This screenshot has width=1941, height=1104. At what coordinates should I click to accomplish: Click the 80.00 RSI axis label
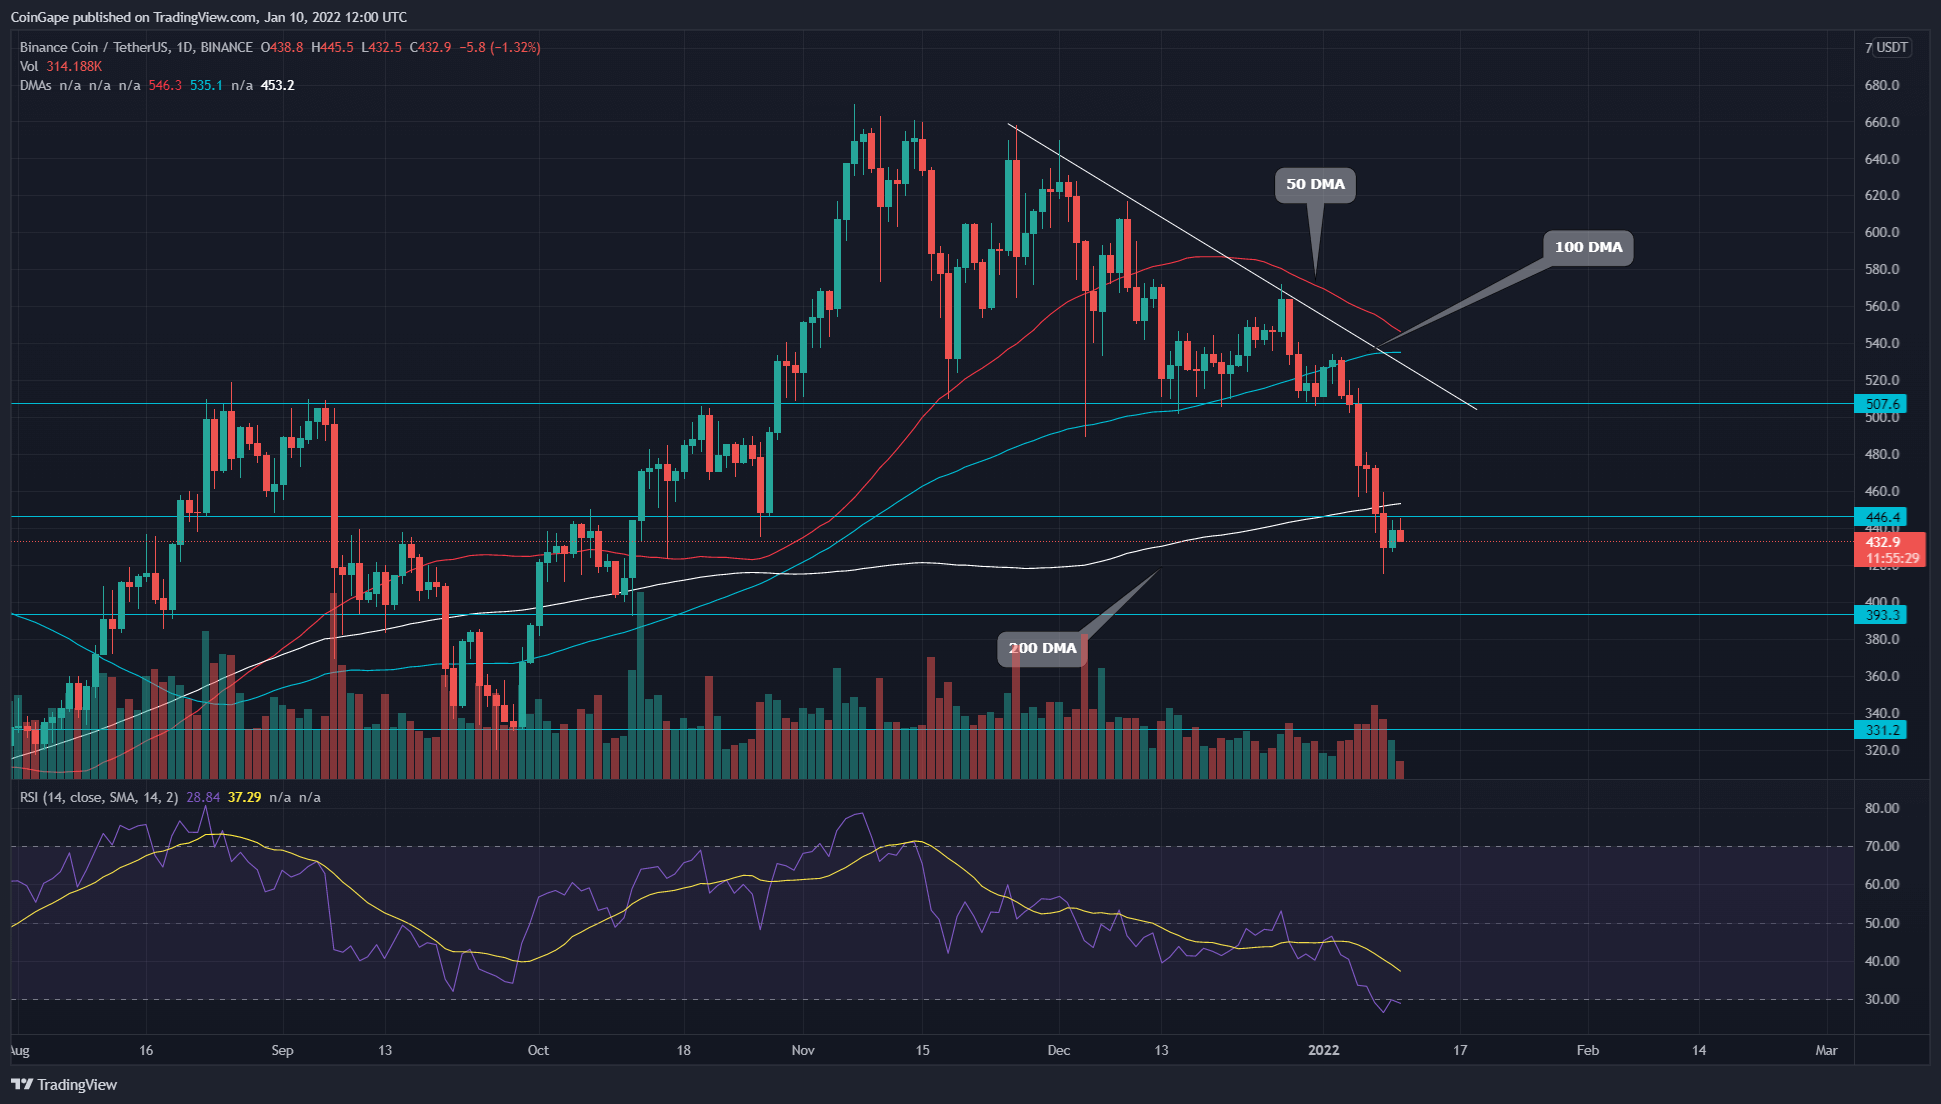(x=1882, y=808)
